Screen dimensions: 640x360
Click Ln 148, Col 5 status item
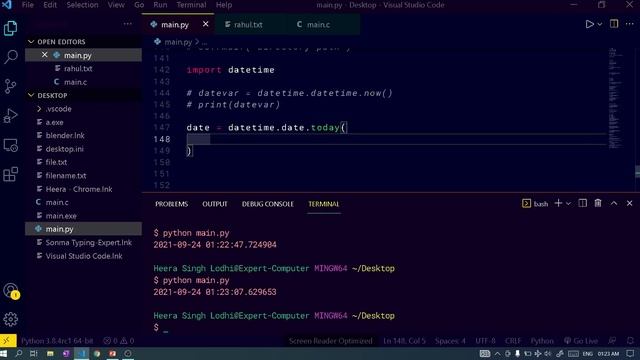pyautogui.click(x=404, y=341)
